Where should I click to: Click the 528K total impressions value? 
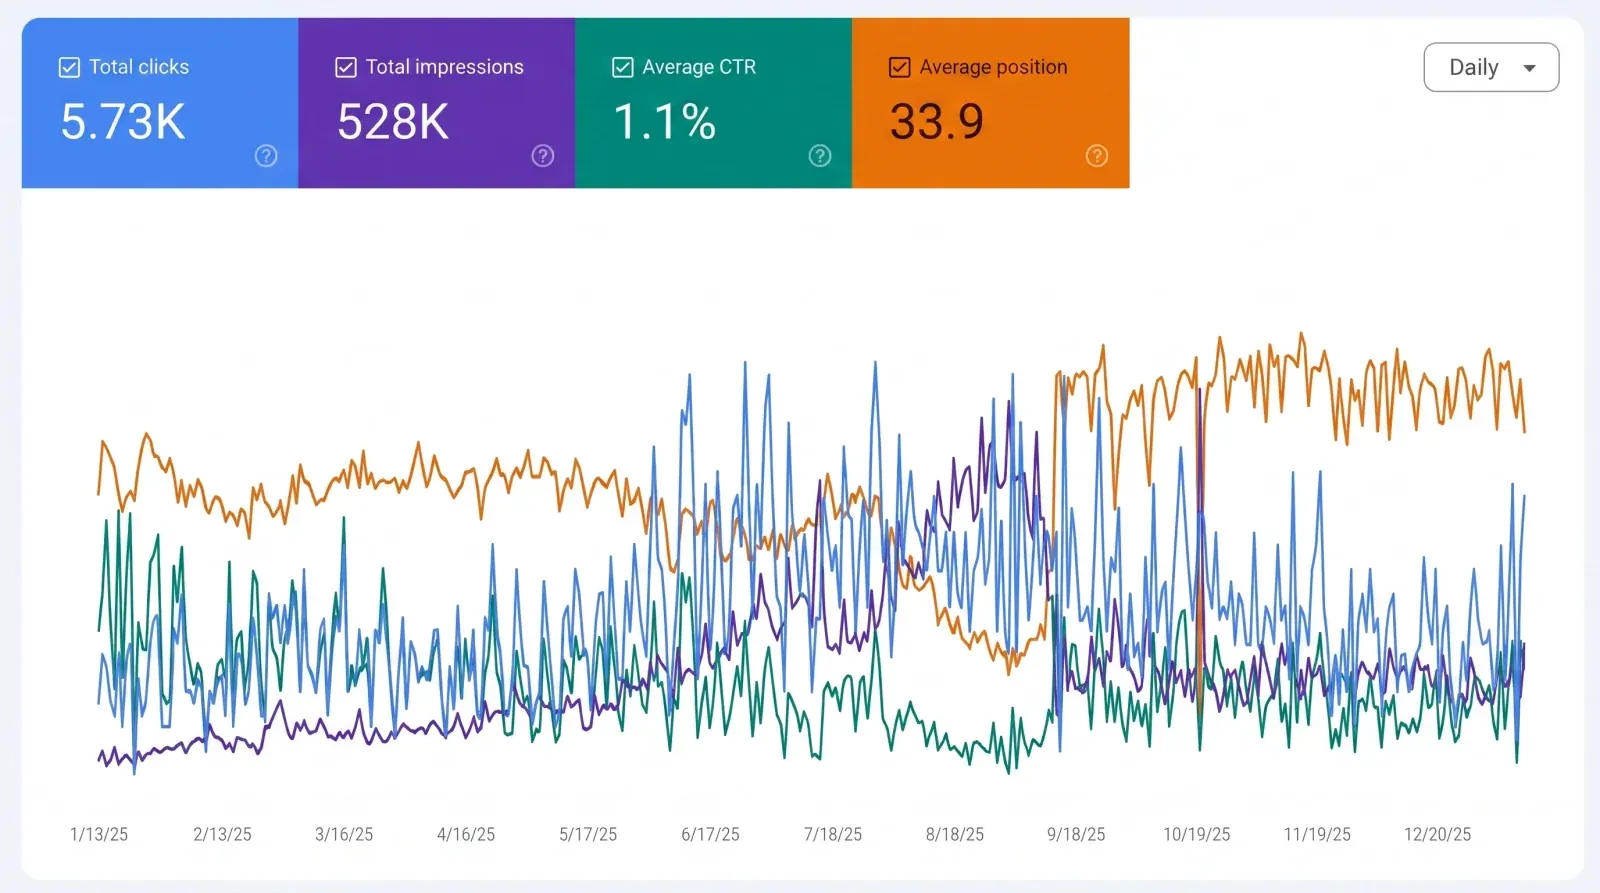tap(393, 122)
